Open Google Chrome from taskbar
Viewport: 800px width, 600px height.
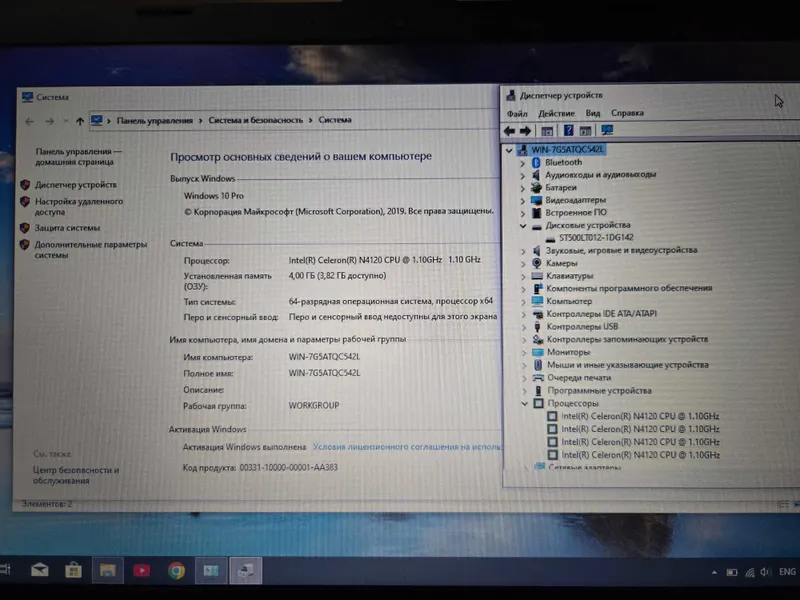pos(177,570)
